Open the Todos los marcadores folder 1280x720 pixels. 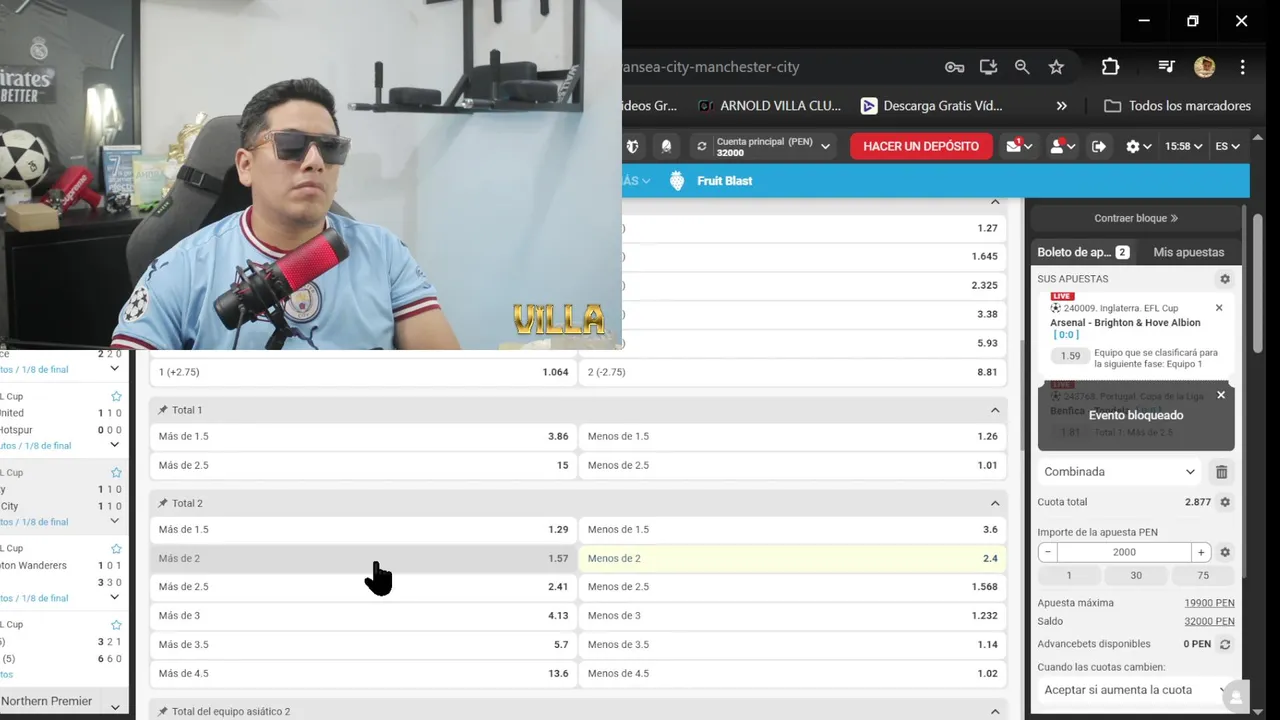click(x=1177, y=106)
